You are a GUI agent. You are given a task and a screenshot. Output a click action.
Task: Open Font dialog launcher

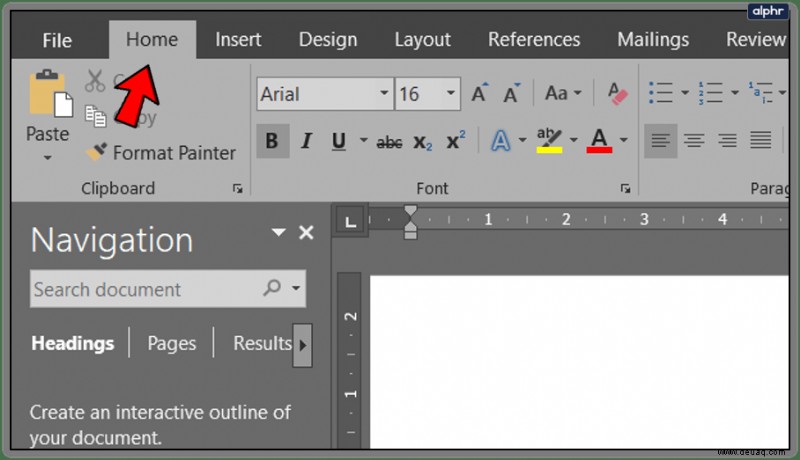pyautogui.click(x=625, y=189)
